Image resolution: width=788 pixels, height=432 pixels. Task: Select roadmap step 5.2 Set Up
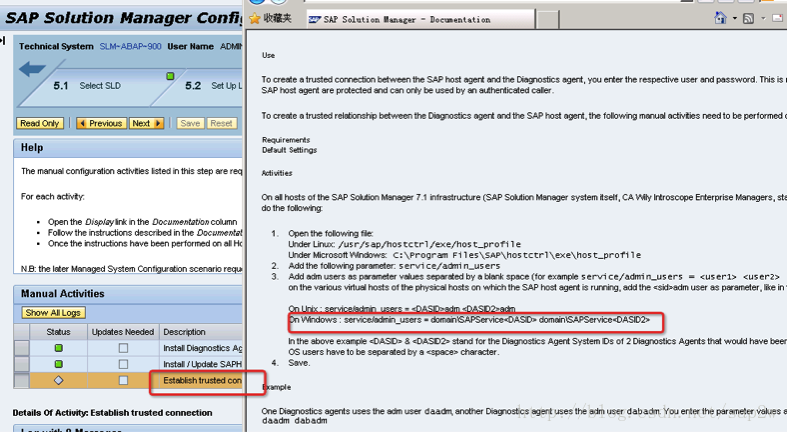click(x=213, y=86)
